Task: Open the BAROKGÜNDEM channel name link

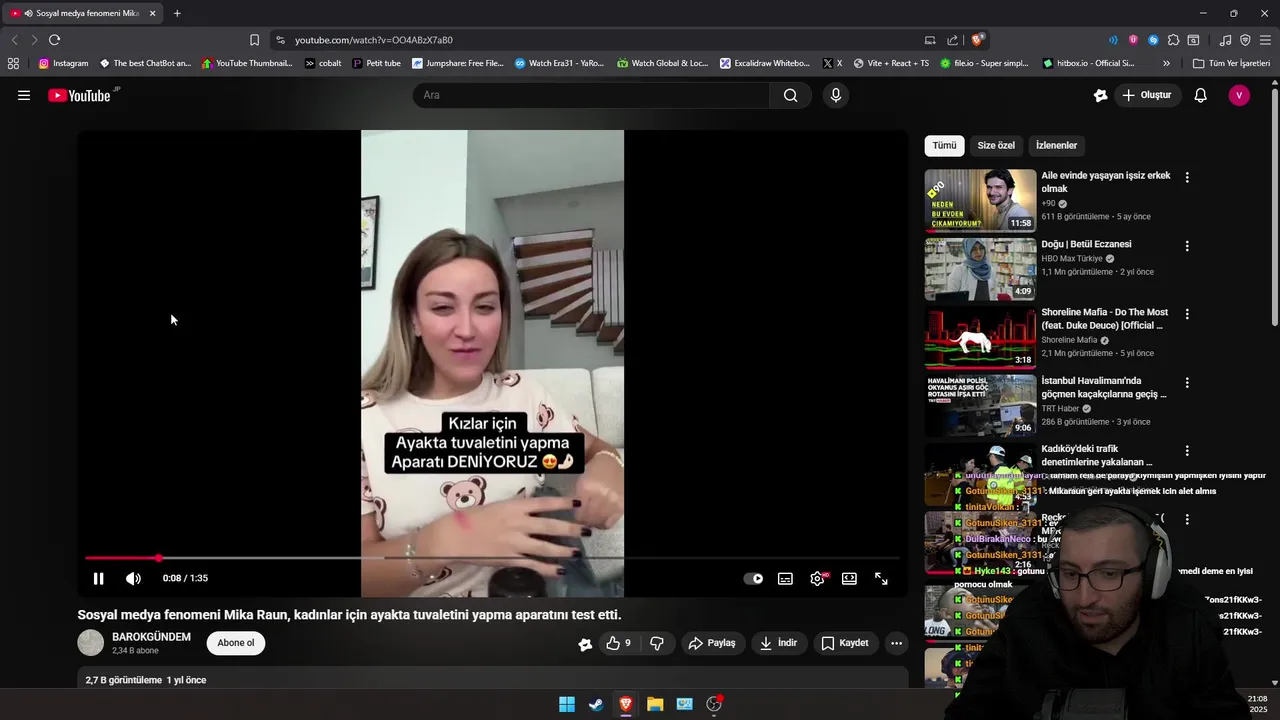Action: tap(151, 637)
